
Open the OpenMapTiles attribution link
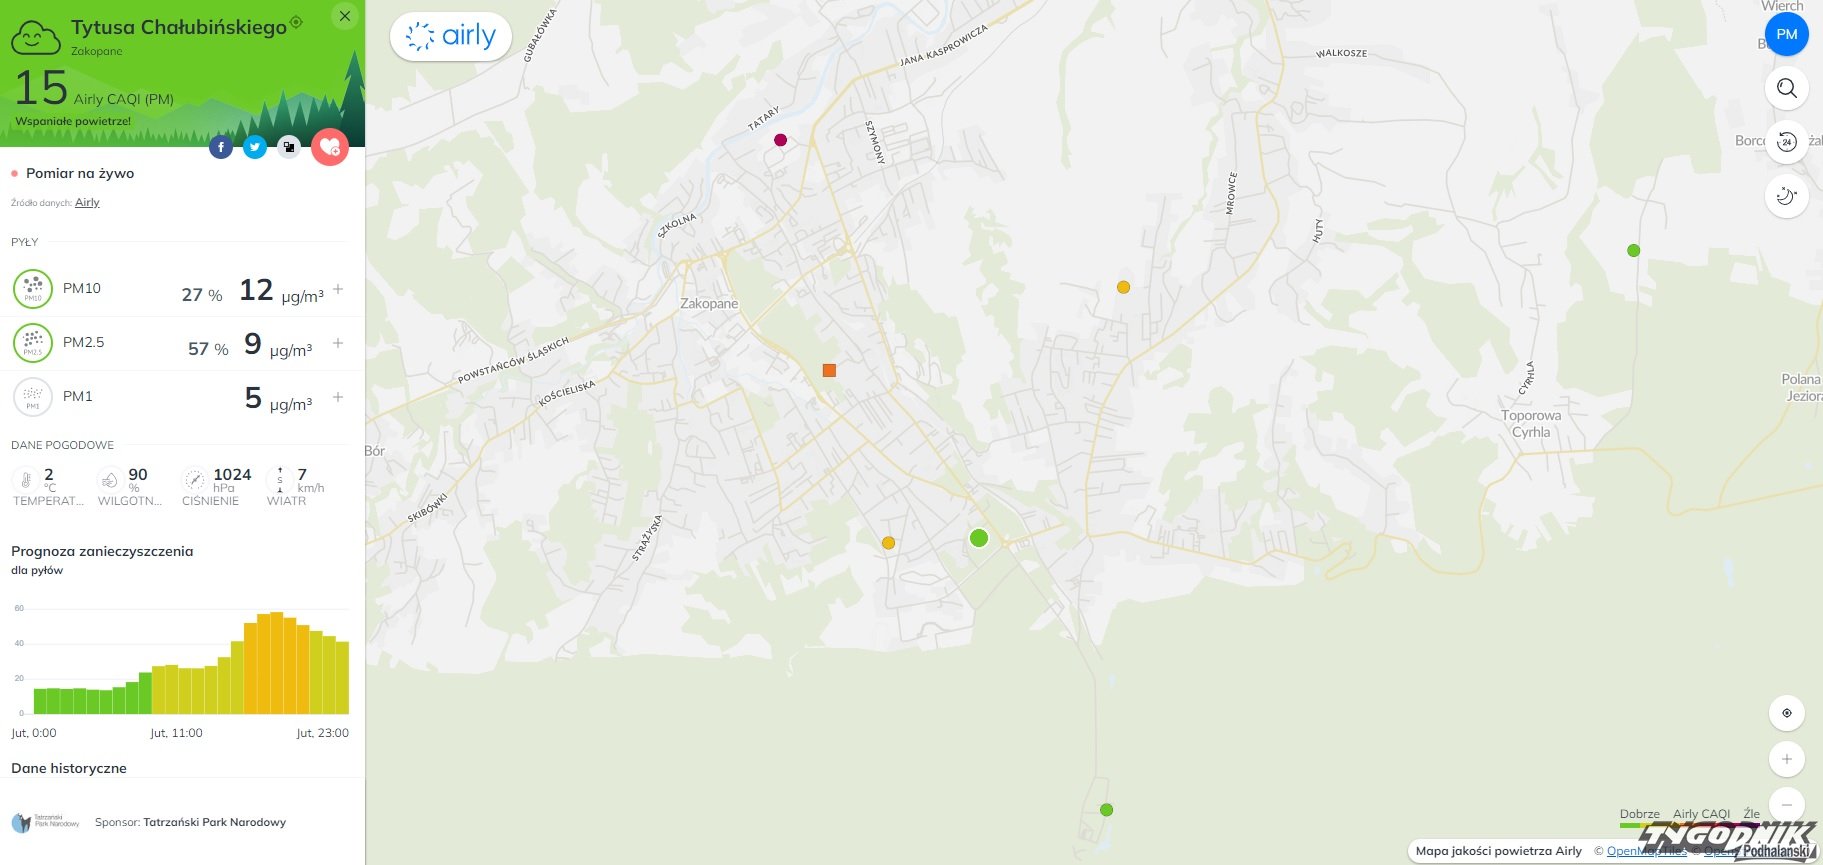point(1646,851)
